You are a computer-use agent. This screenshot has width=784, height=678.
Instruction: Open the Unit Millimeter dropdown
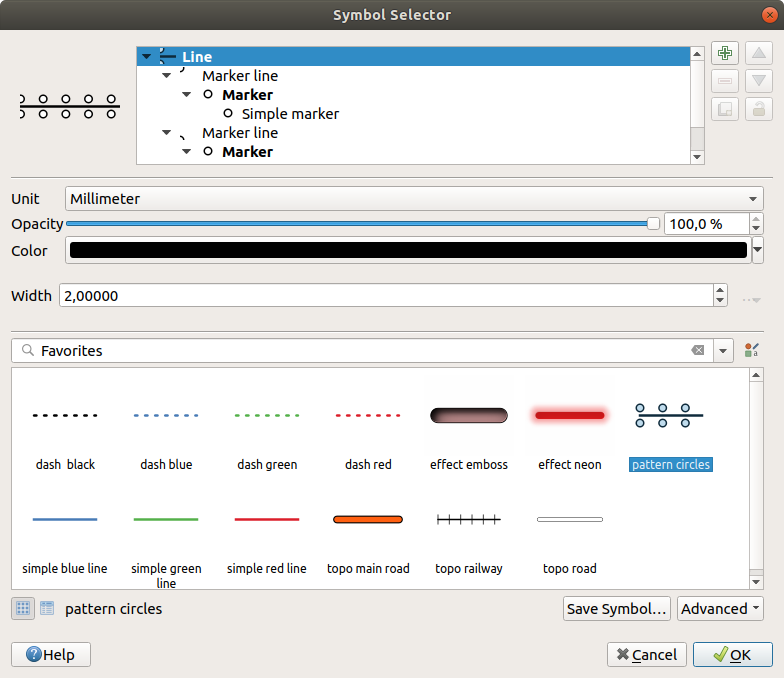click(414, 198)
